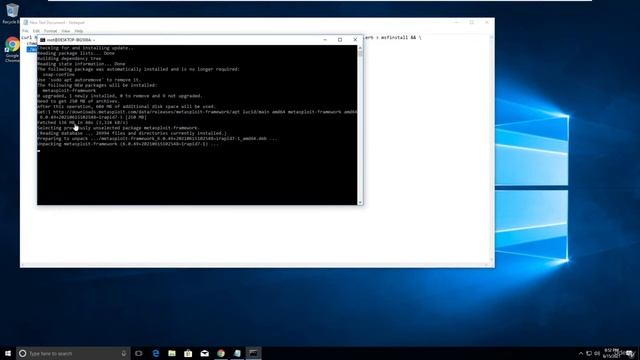Viewport: 640px width, 360px height.
Task: Maximize the terminal window
Action: tap(340, 40)
